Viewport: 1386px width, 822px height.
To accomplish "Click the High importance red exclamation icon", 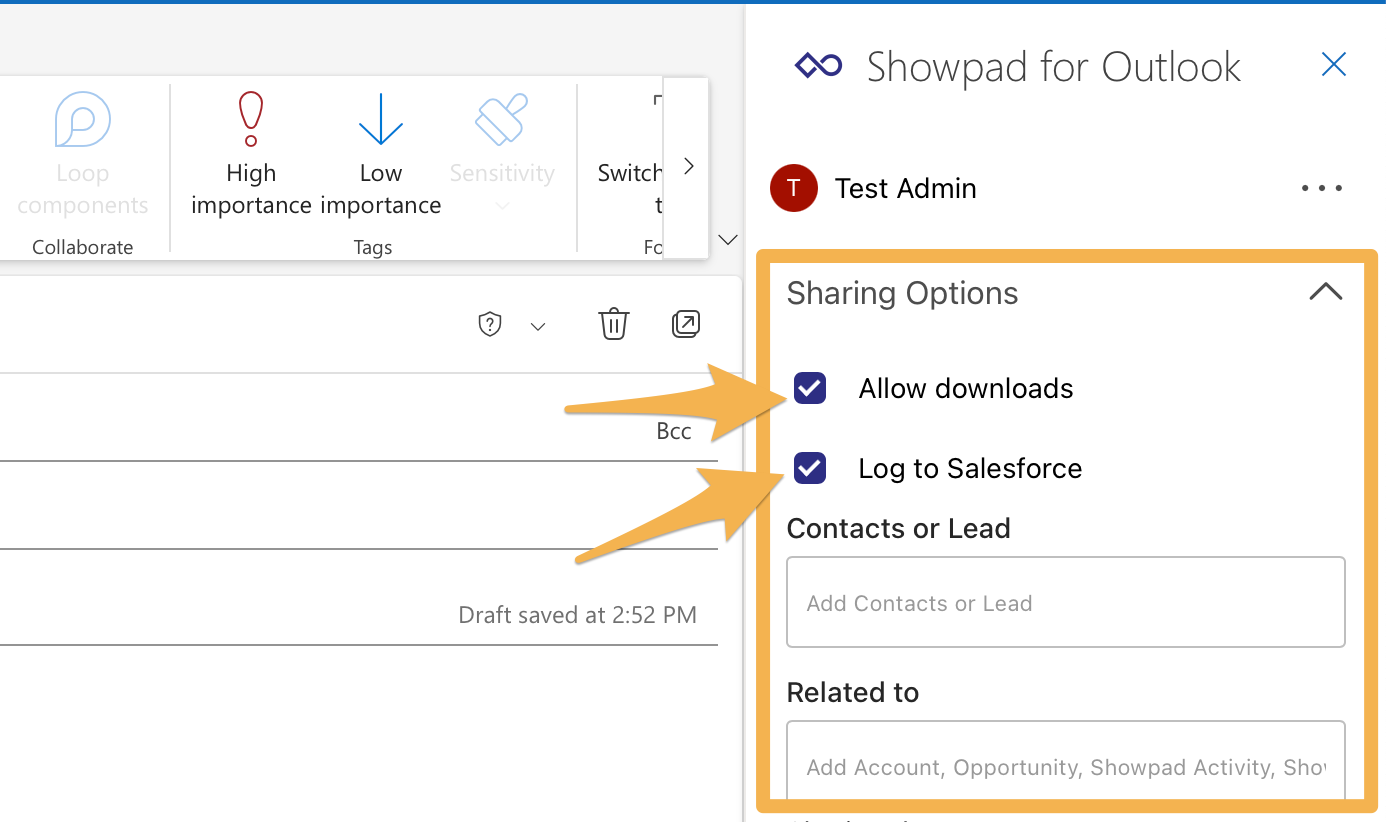I will [250, 119].
